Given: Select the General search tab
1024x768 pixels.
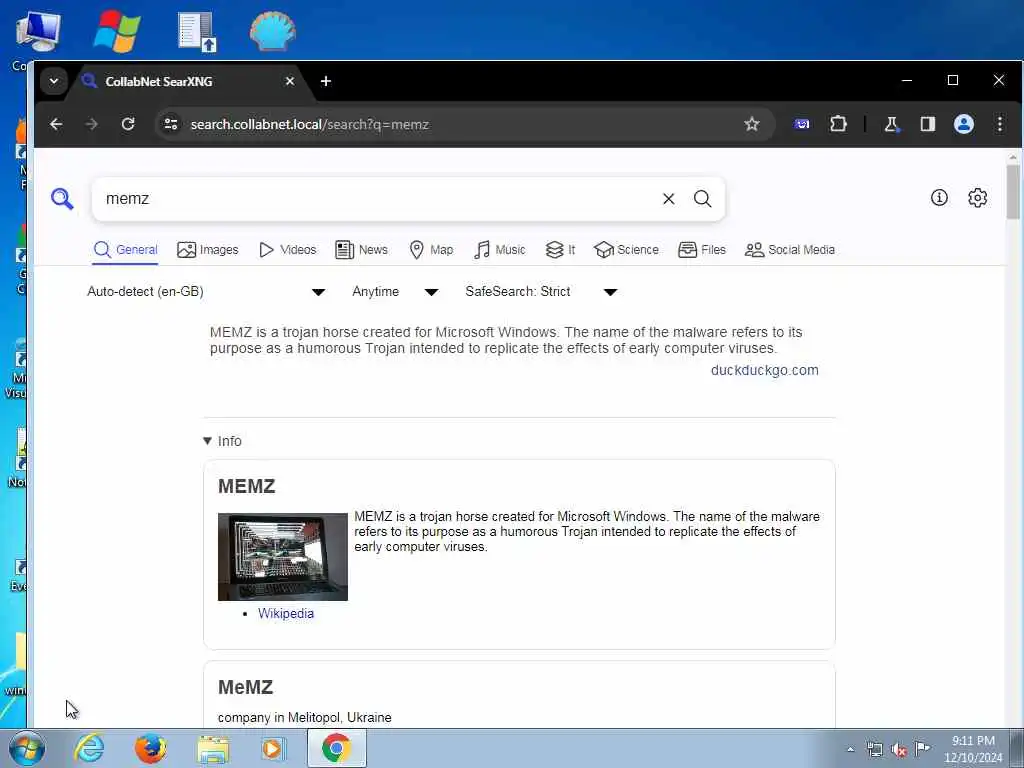Looking at the screenshot, I should tap(125, 249).
